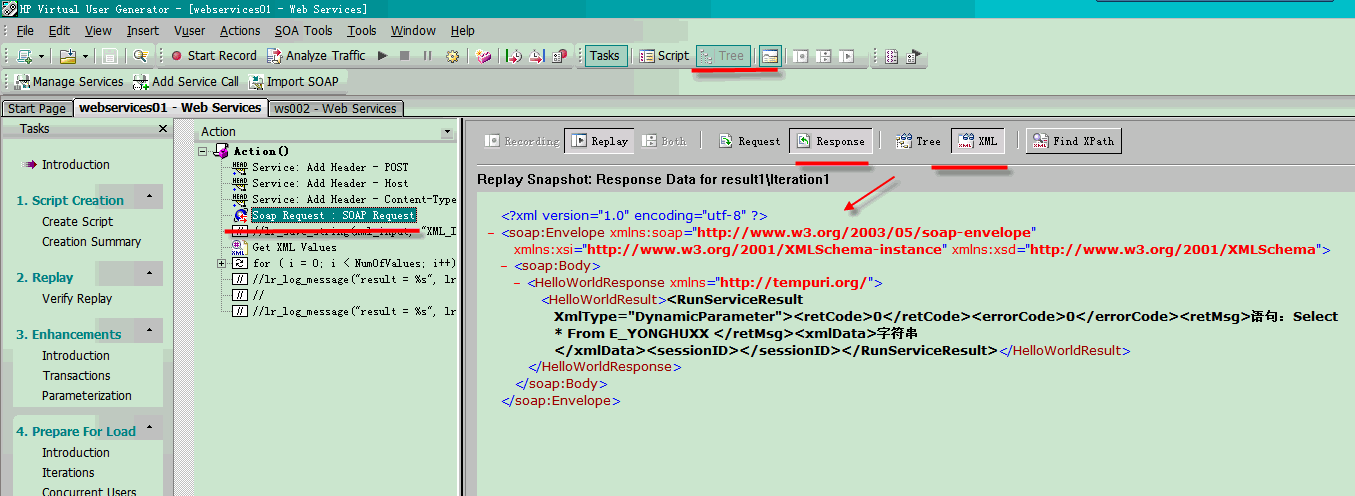Select Service: Add Header - POST step
The width and height of the screenshot is (1355, 496).
point(330,167)
